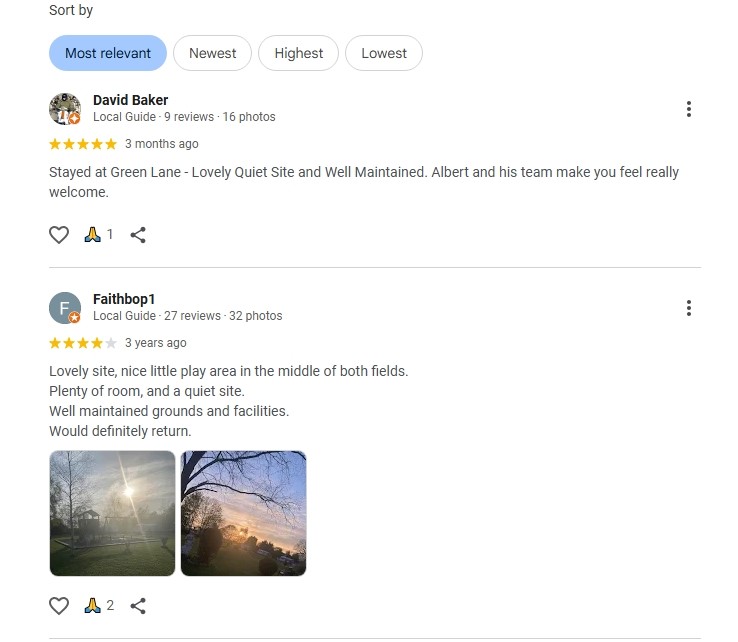Viewport: 738px width, 642px height.
Task: Select the Most relevant sort option
Action: (x=108, y=53)
